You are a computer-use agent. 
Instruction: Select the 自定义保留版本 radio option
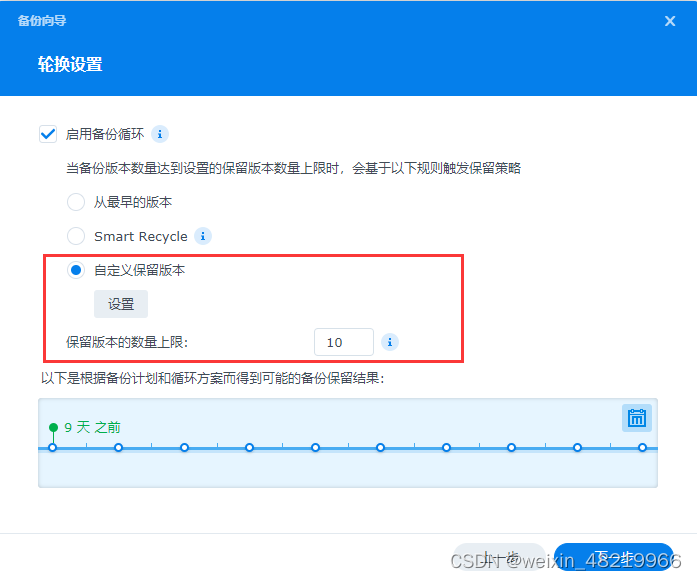pyautogui.click(x=76, y=270)
